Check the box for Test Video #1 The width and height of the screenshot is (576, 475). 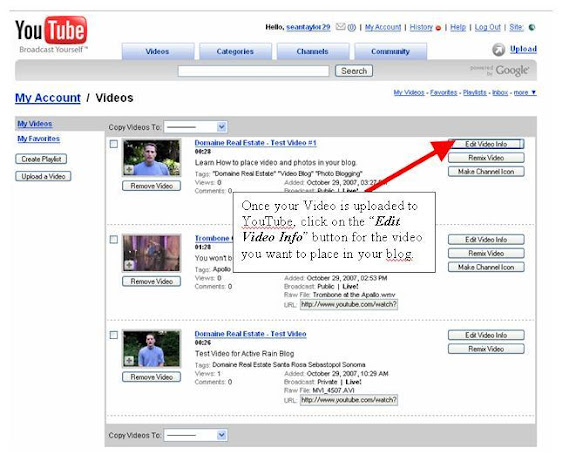tap(114, 144)
